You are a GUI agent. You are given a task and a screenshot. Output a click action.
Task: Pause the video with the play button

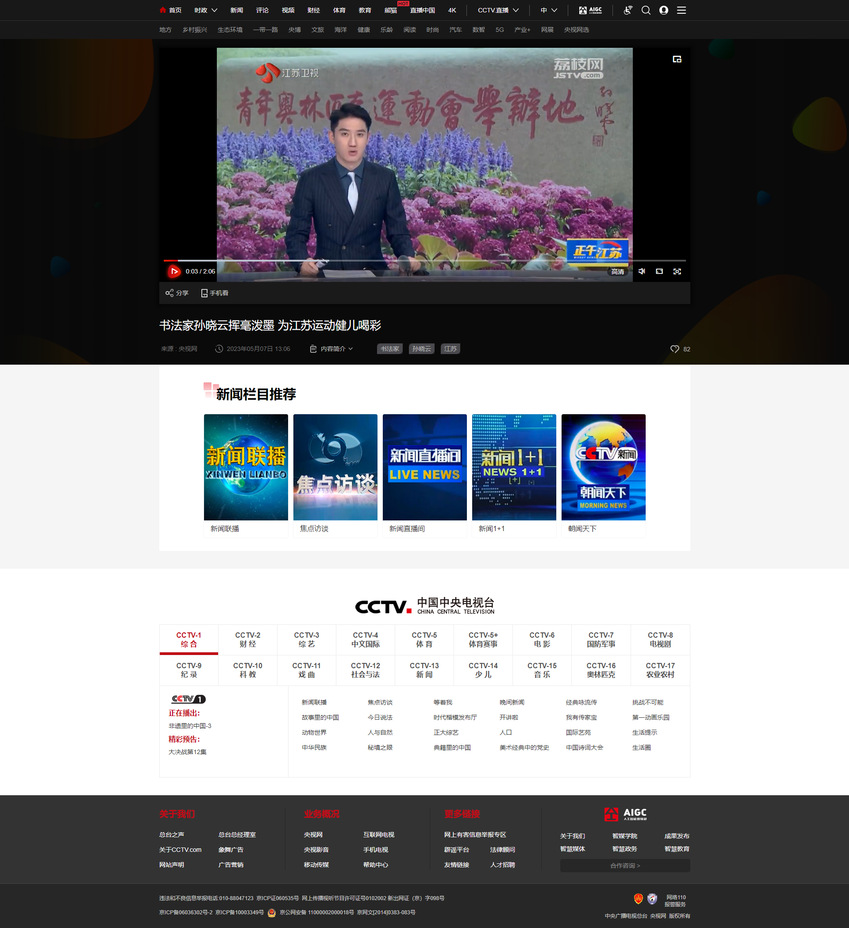(x=173, y=271)
